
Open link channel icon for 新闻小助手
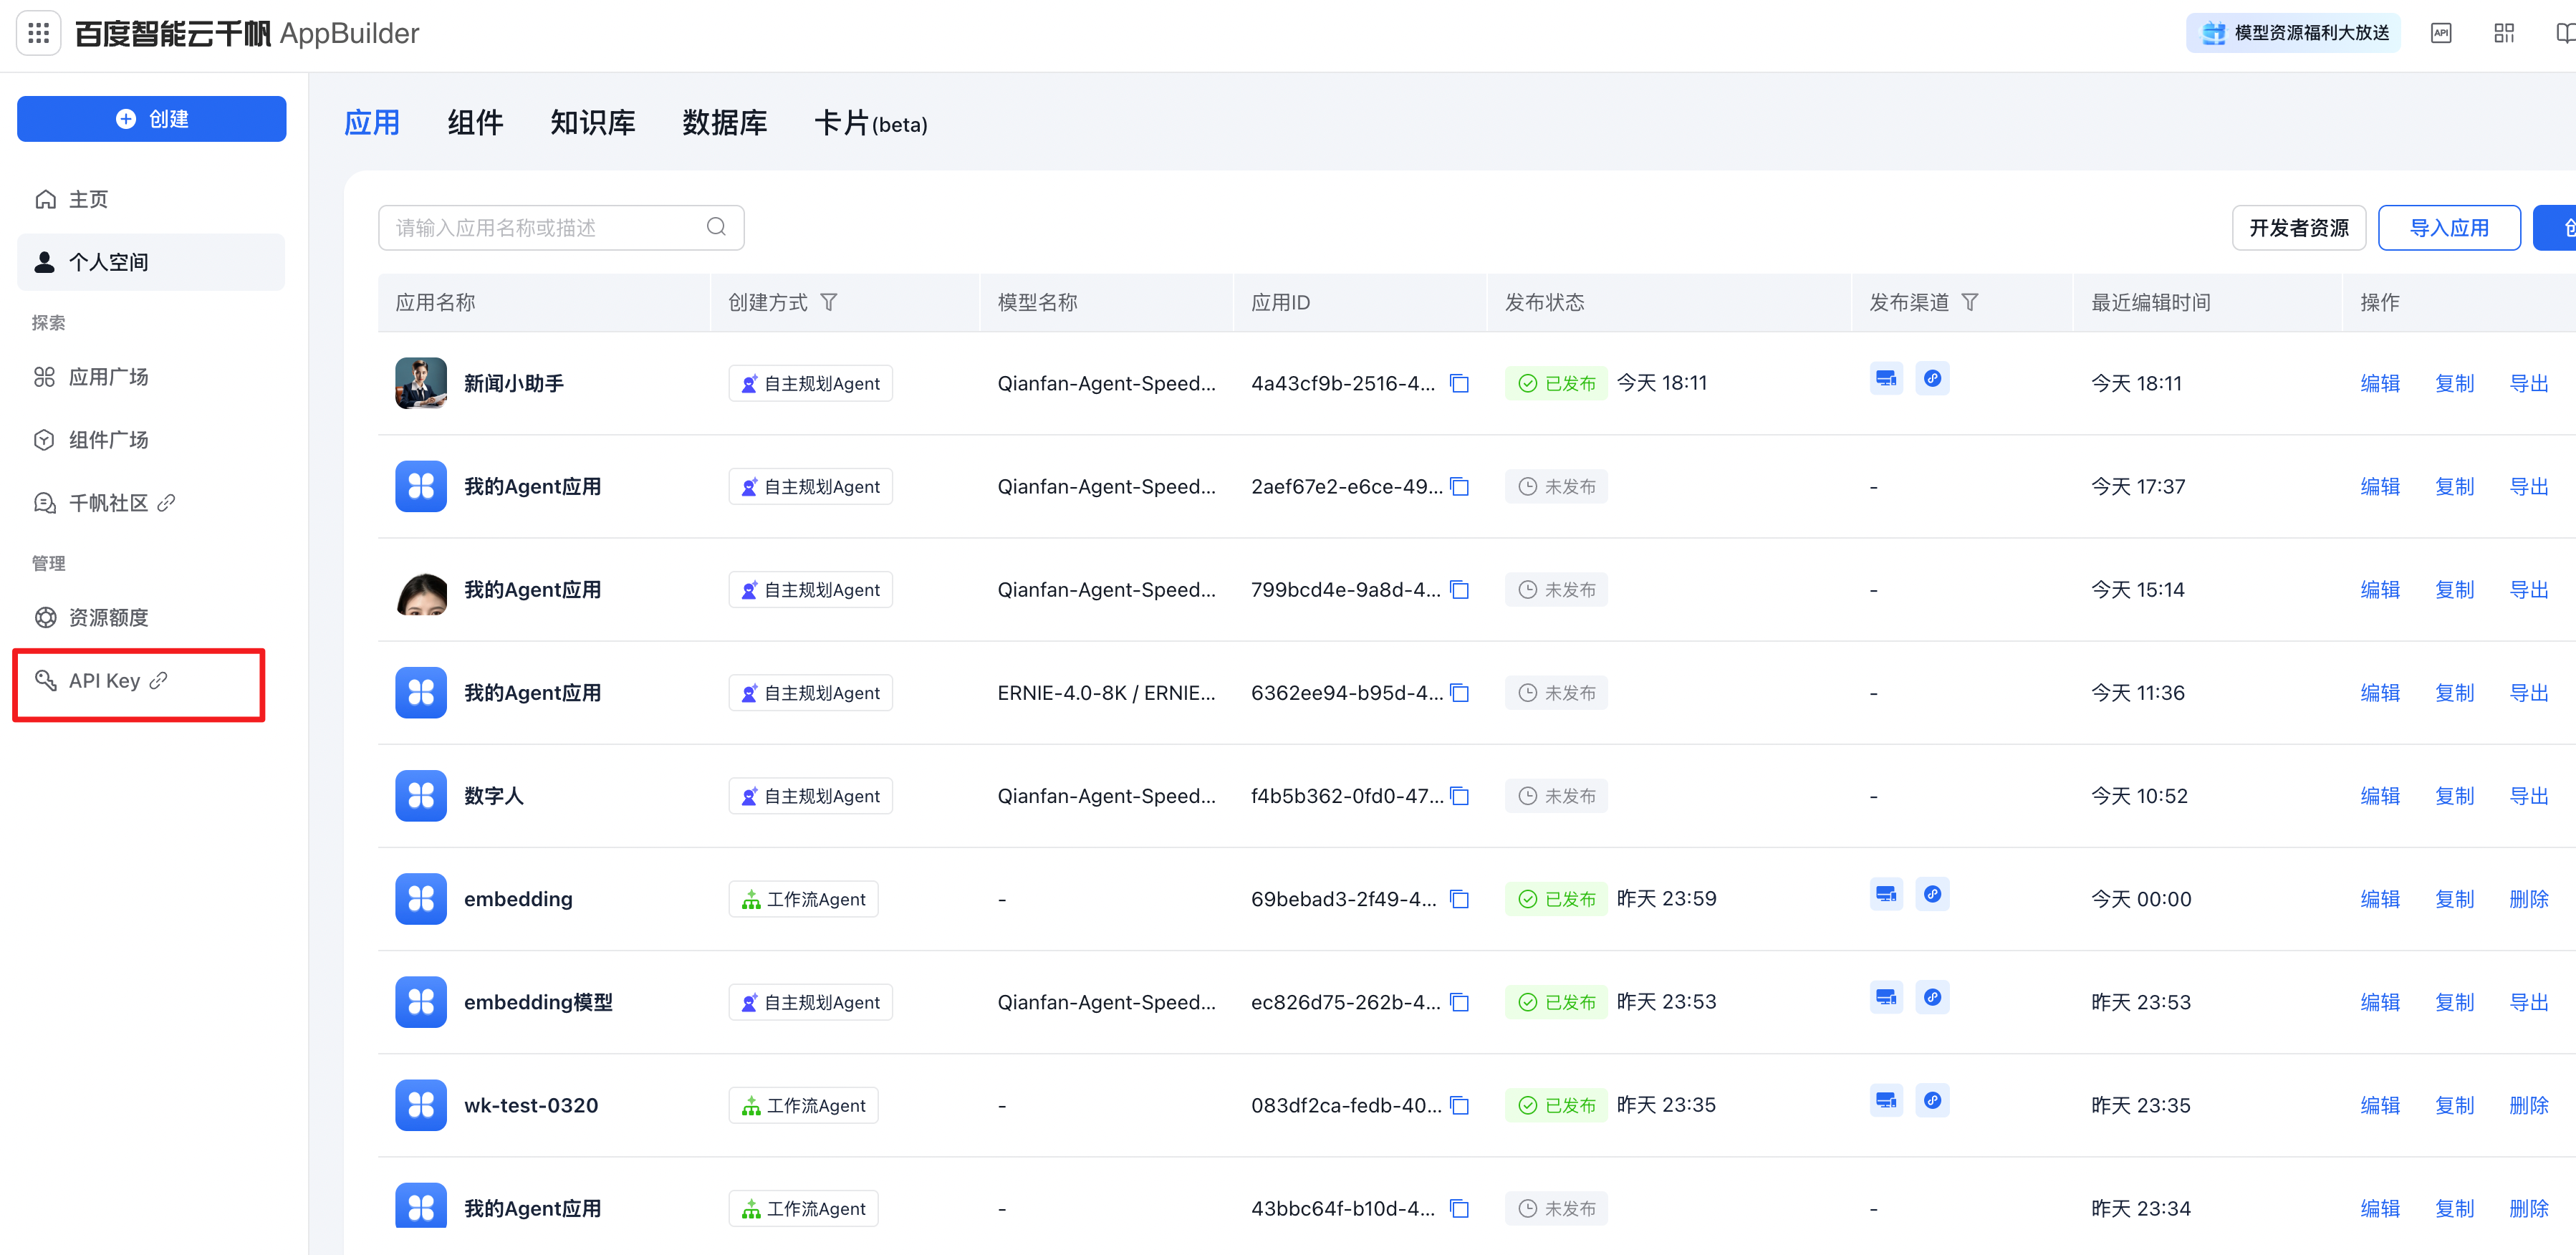pyautogui.click(x=1932, y=378)
